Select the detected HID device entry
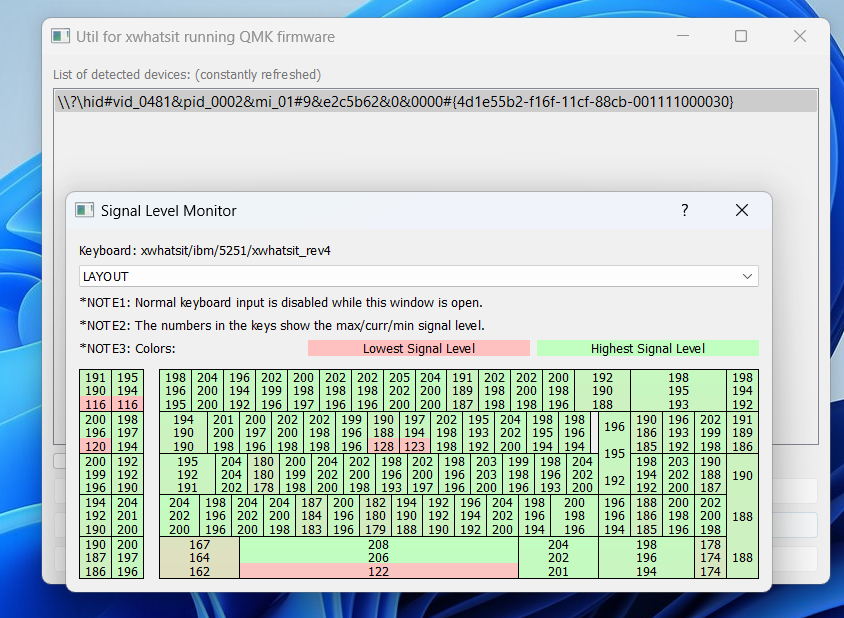The image size is (844, 618). tap(435, 101)
